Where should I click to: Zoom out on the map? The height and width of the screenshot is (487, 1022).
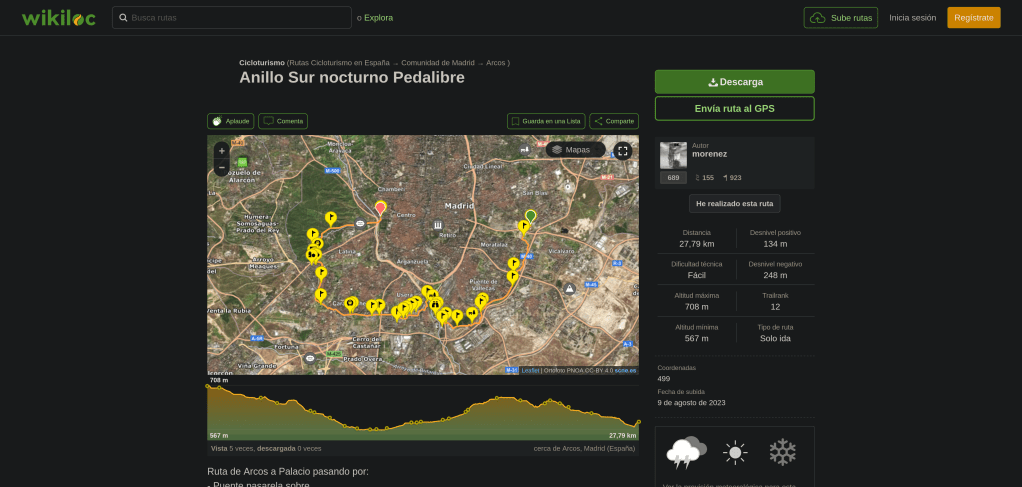click(x=222, y=168)
